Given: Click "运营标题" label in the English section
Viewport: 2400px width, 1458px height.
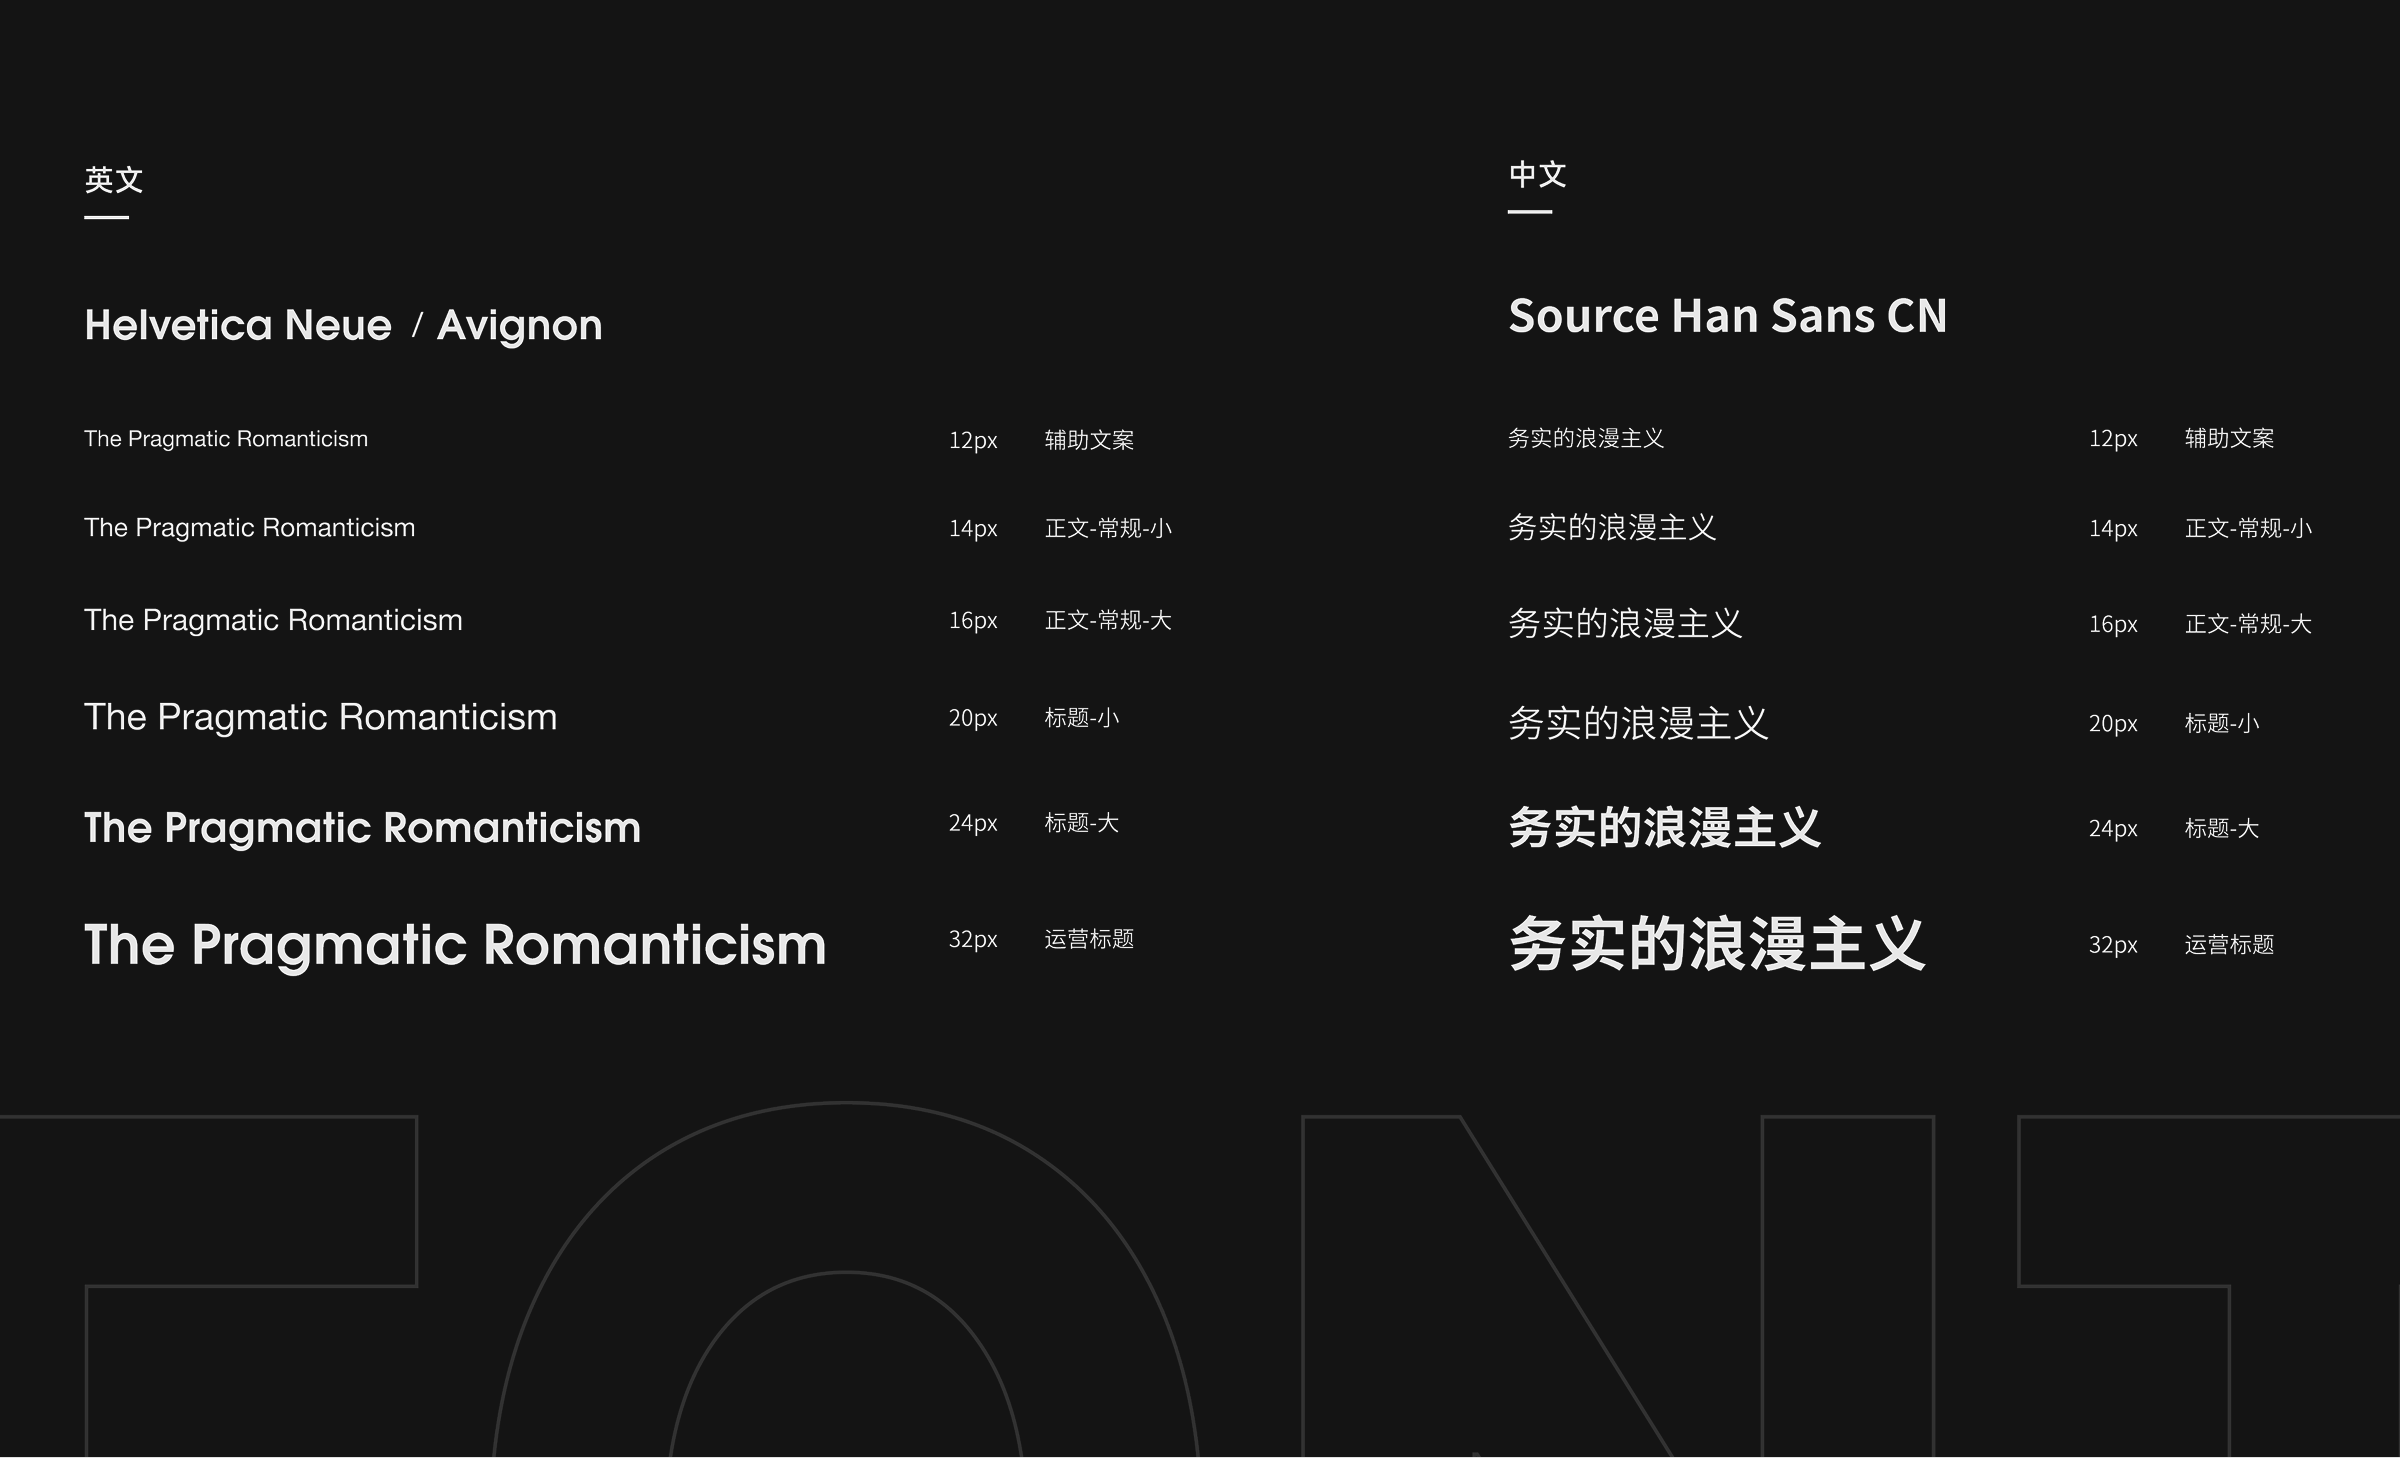Looking at the screenshot, I should click(x=1089, y=939).
